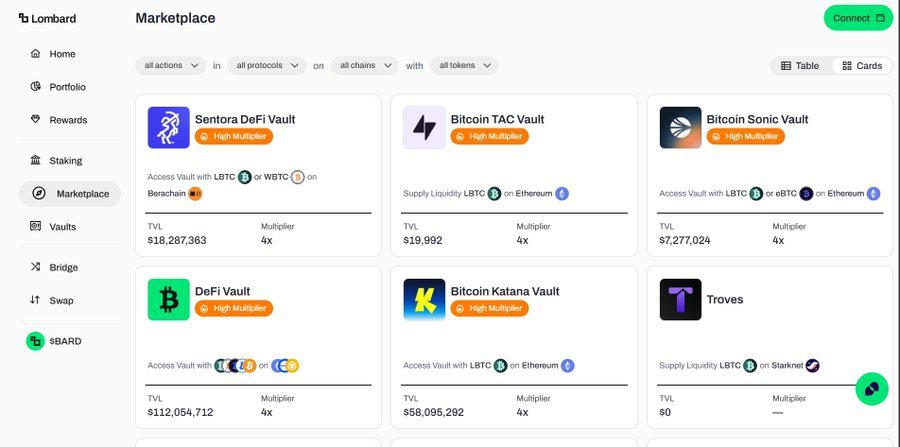This screenshot has width=900, height=447.
Task: Click the stacked chain icons in DeFi Vault
Action: coord(285,366)
